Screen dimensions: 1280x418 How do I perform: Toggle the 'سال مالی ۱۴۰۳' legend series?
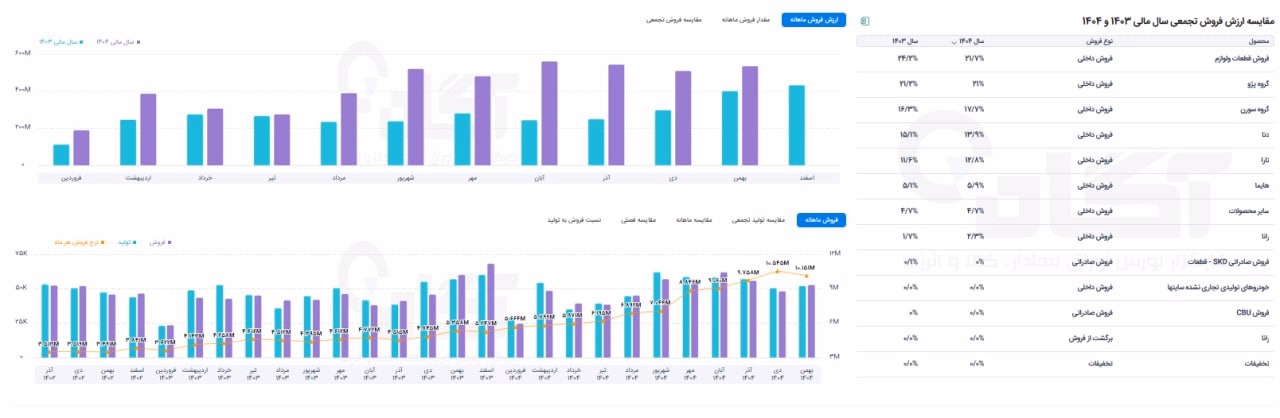(x=60, y=42)
